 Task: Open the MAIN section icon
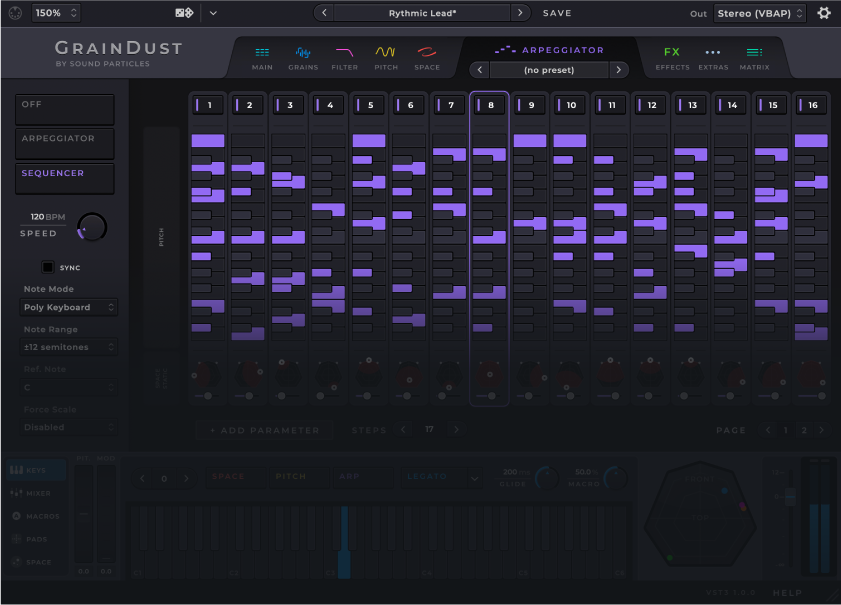[x=261, y=57]
